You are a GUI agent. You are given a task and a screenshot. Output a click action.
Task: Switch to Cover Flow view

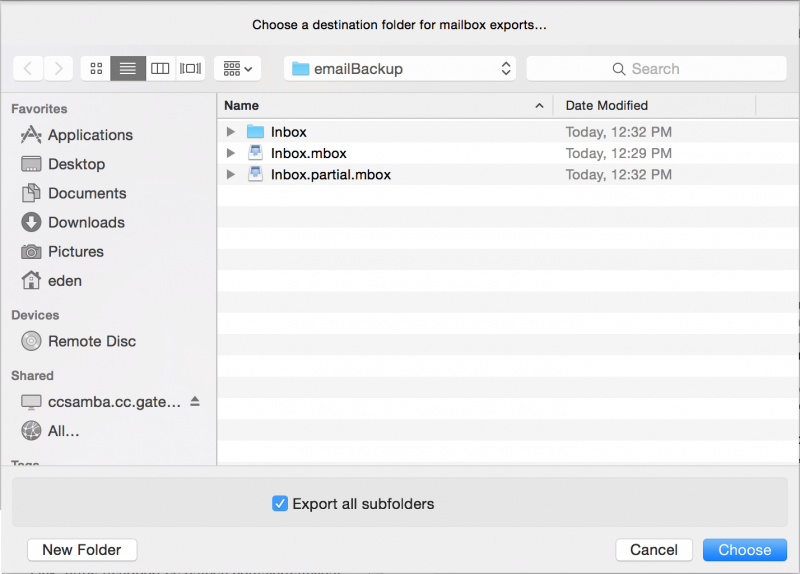191,69
